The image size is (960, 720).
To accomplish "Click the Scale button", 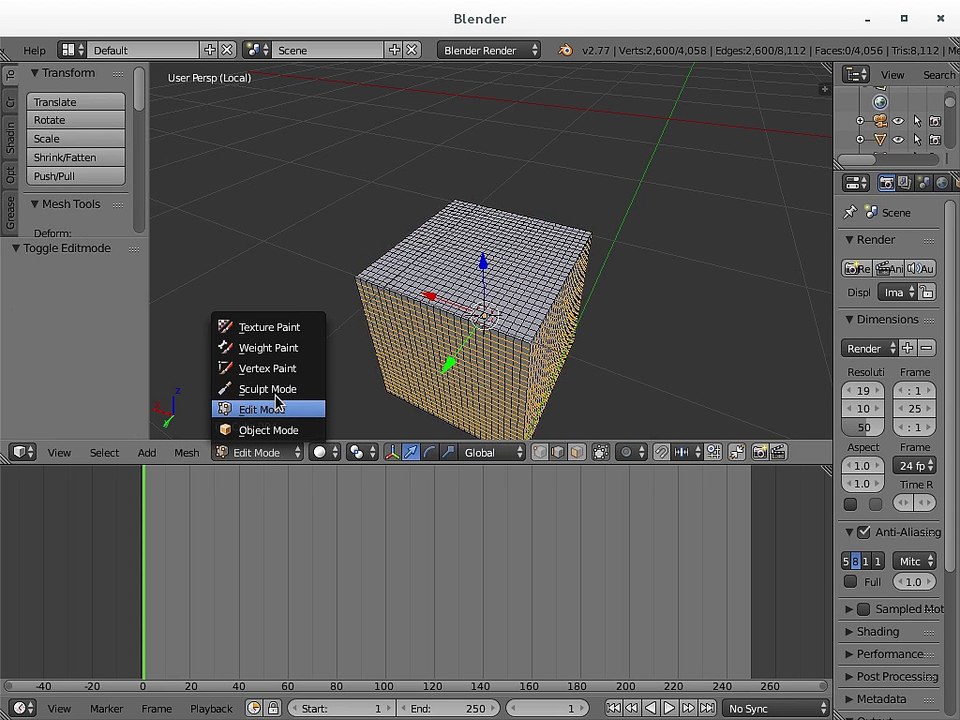I will point(76,138).
